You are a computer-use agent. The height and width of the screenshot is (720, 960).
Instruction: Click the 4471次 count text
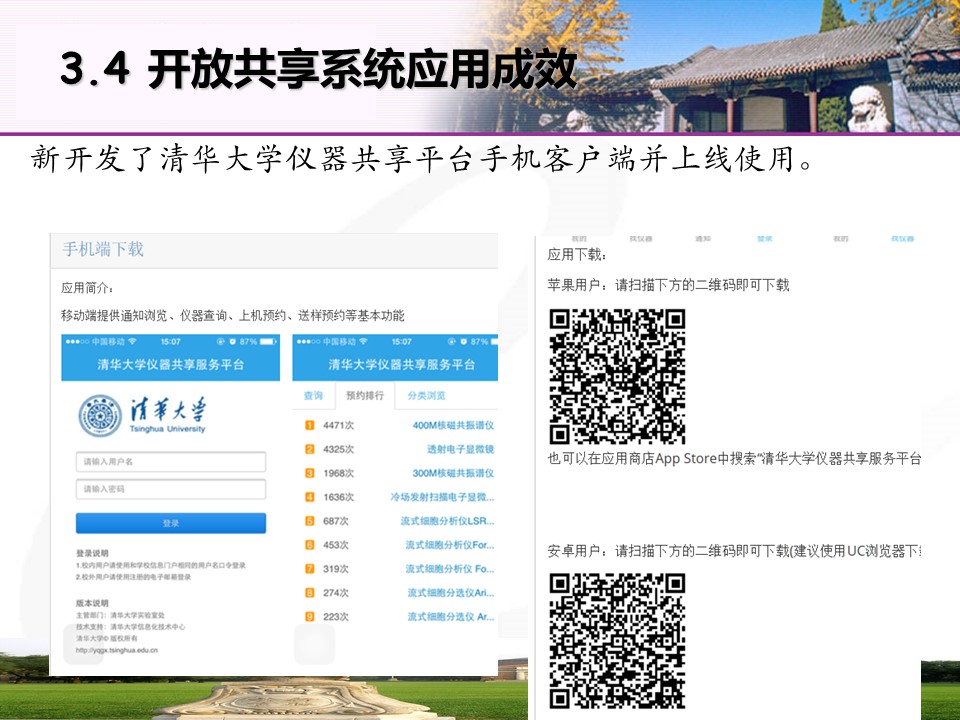pyautogui.click(x=339, y=425)
